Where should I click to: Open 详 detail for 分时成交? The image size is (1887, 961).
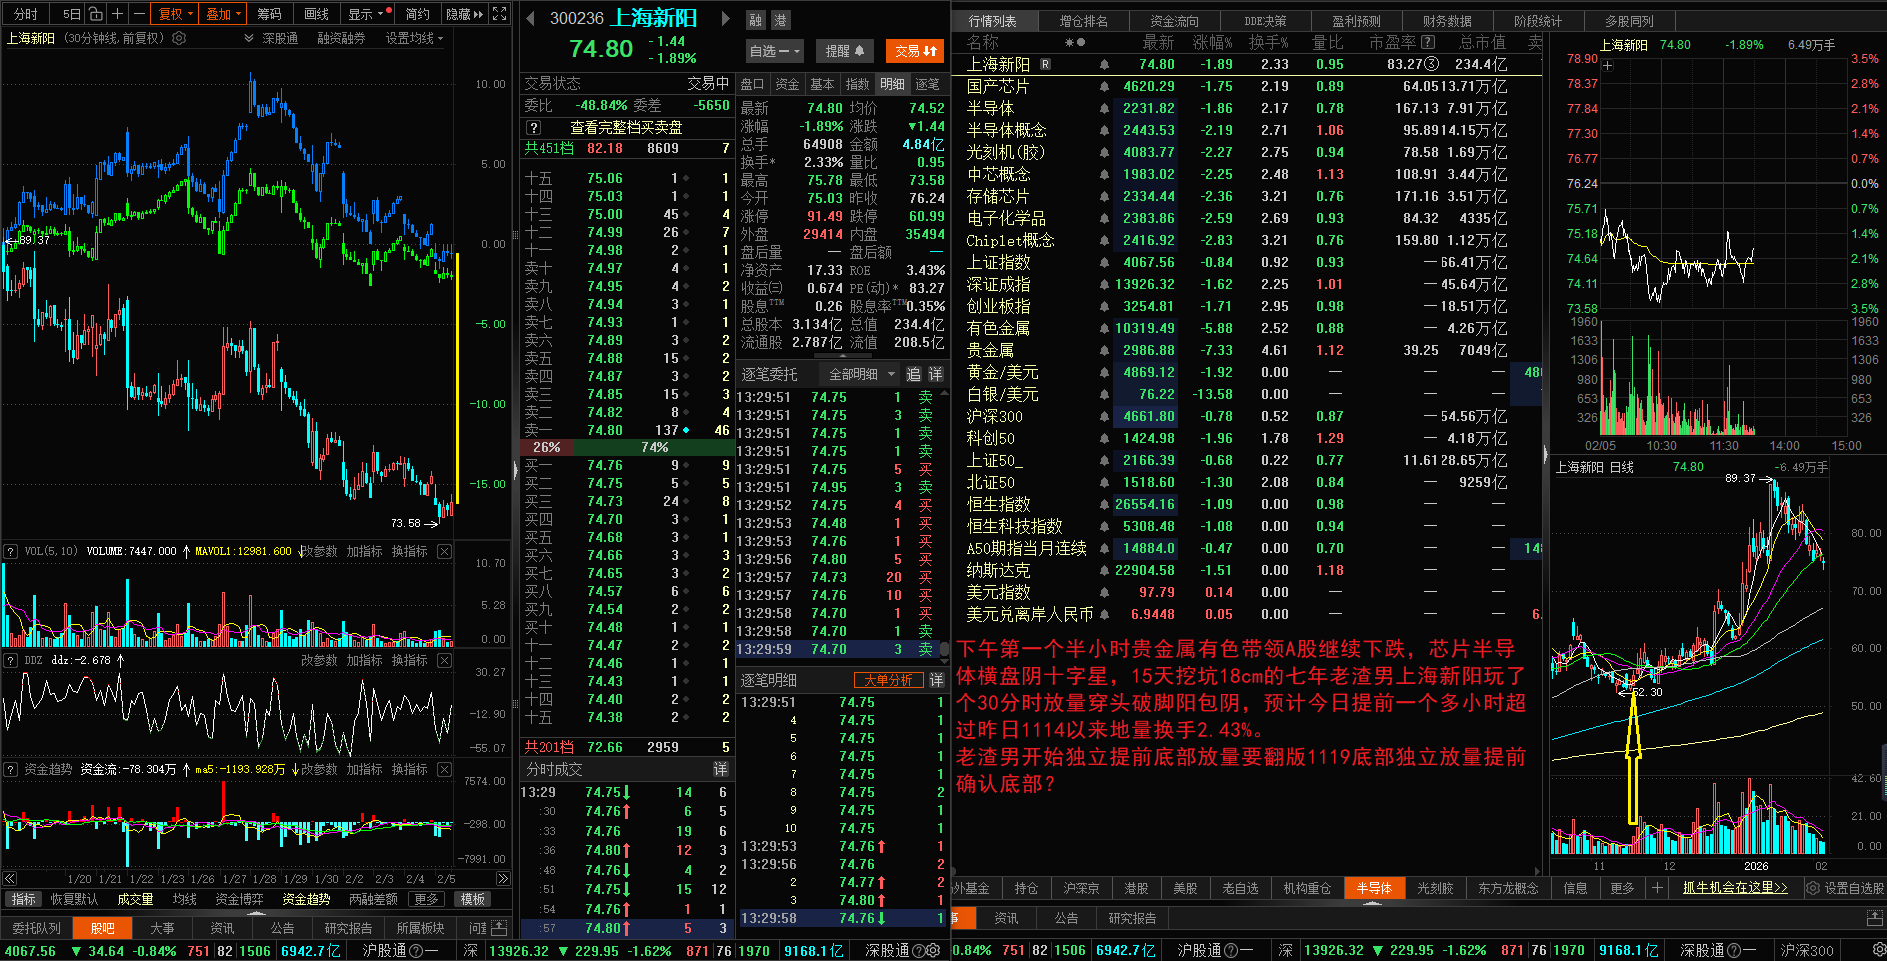[x=720, y=769]
